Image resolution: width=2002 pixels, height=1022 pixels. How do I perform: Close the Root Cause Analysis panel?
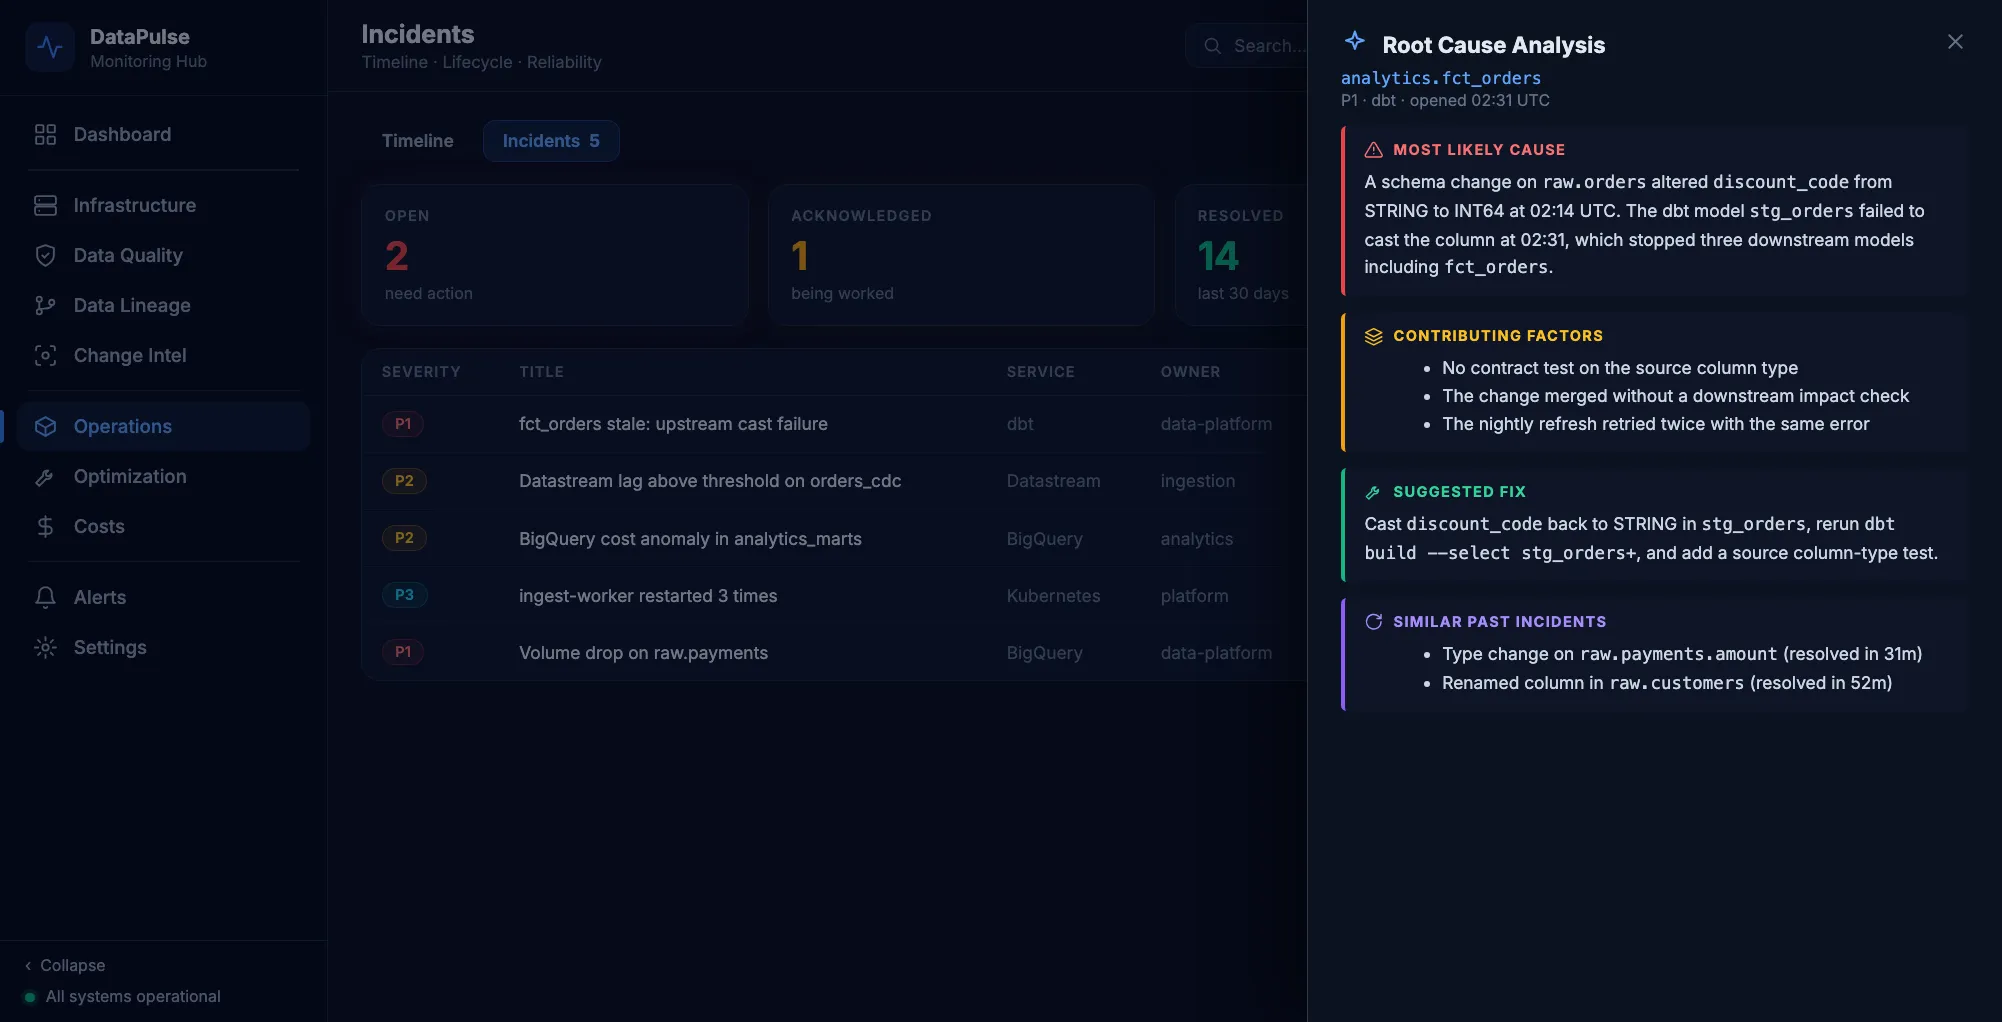point(1955,42)
